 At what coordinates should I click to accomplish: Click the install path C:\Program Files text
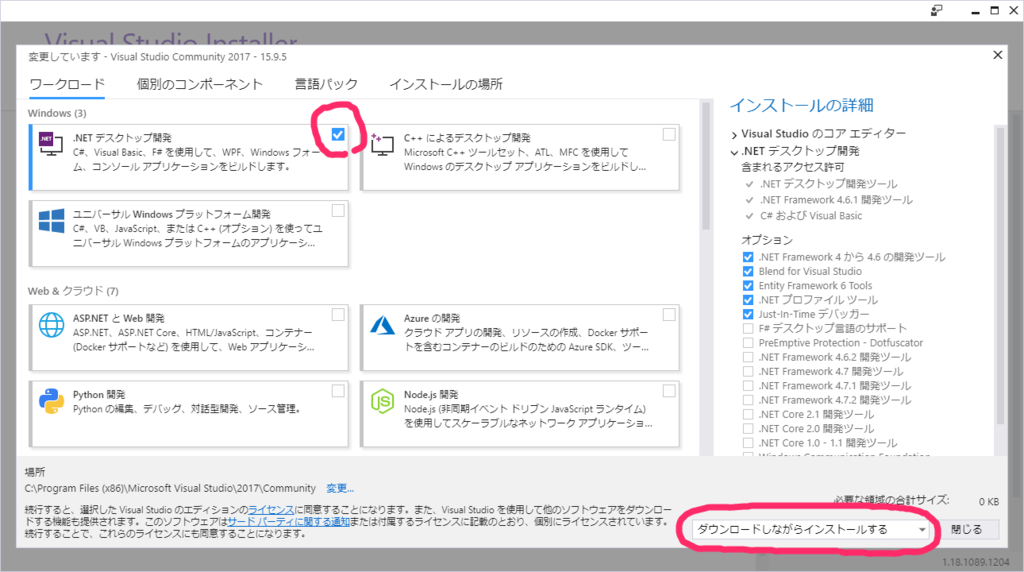(170, 488)
